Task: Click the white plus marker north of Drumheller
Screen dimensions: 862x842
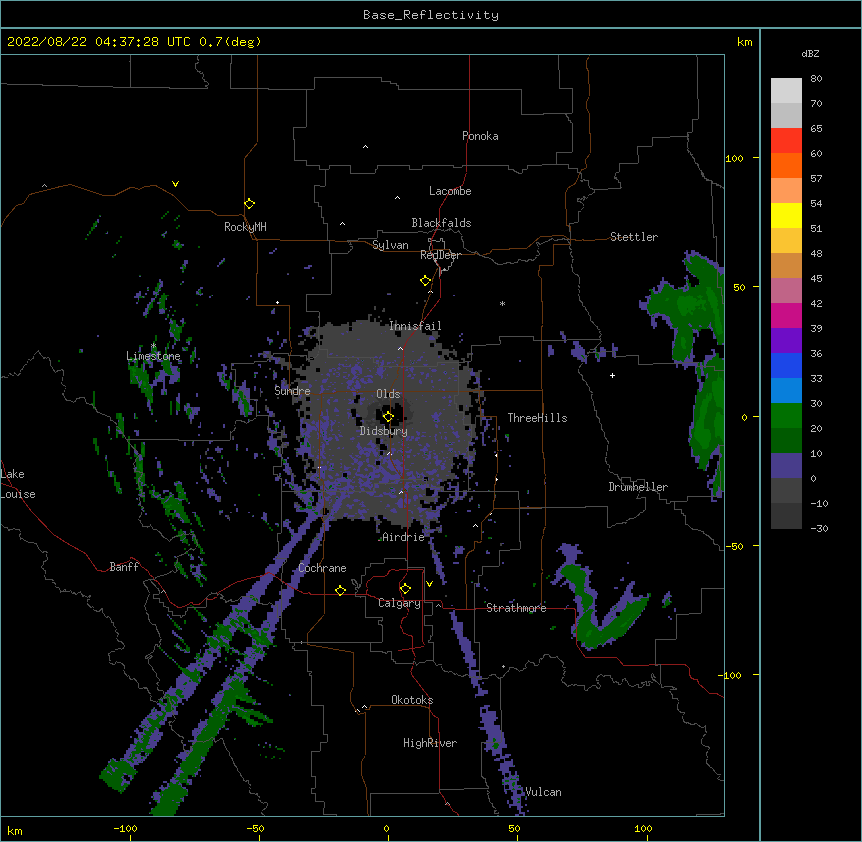Action: coord(612,375)
